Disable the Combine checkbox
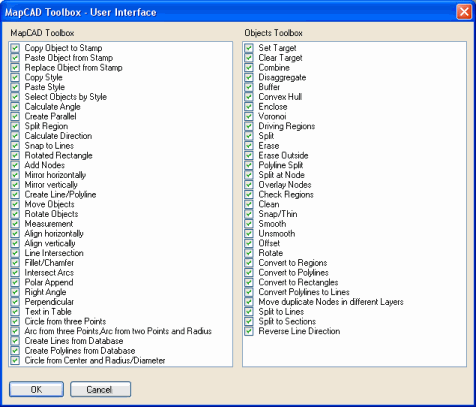The height and width of the screenshot is (407, 476). tap(249, 67)
